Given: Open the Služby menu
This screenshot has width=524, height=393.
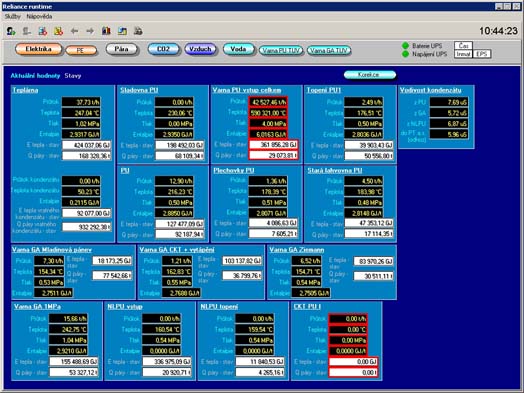Looking at the screenshot, I should (x=12, y=16).
